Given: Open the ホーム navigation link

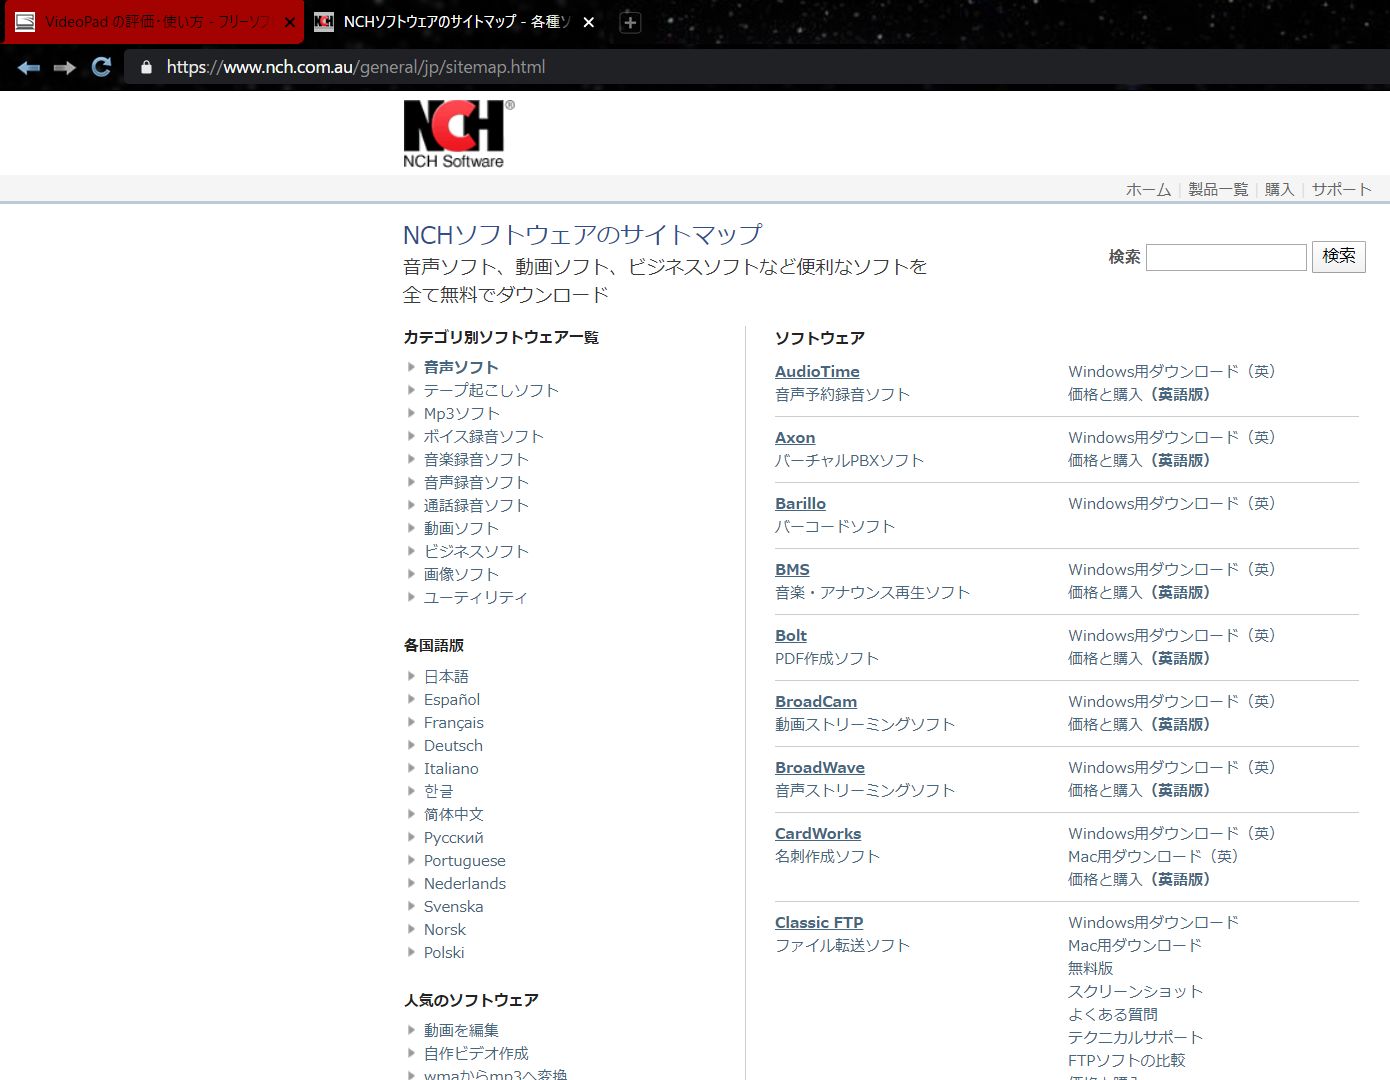Looking at the screenshot, I should coord(1148,189).
